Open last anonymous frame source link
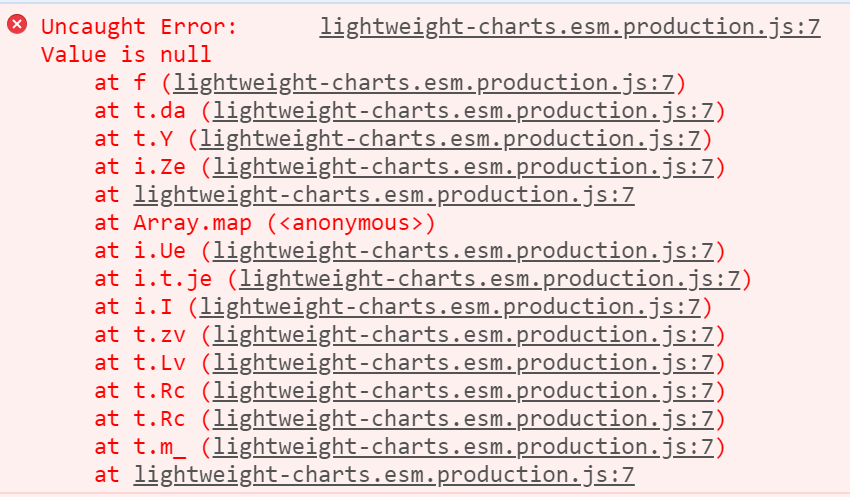This screenshot has height=497, width=850. pos(384,475)
